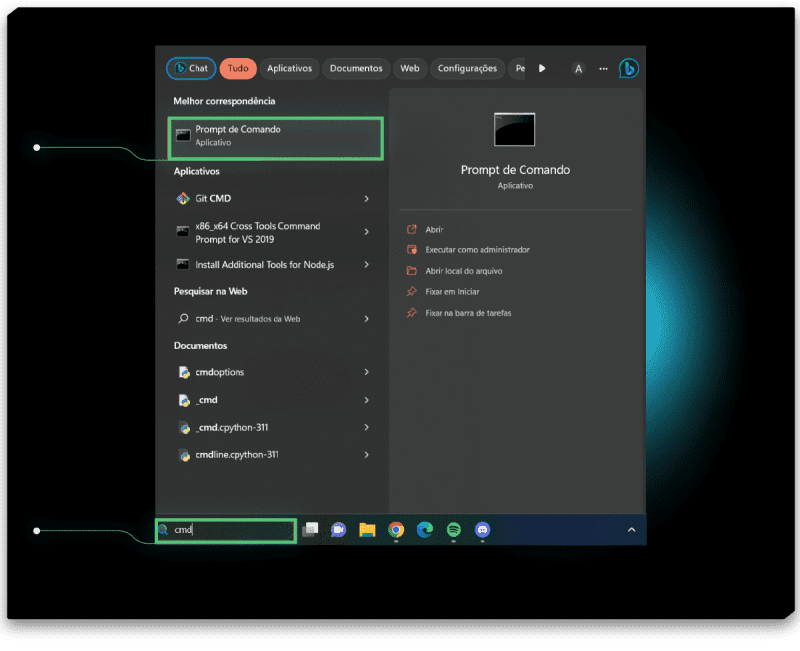The image size is (800, 651).
Task: Launch Google Chrome from the taskbar
Action: (x=396, y=530)
